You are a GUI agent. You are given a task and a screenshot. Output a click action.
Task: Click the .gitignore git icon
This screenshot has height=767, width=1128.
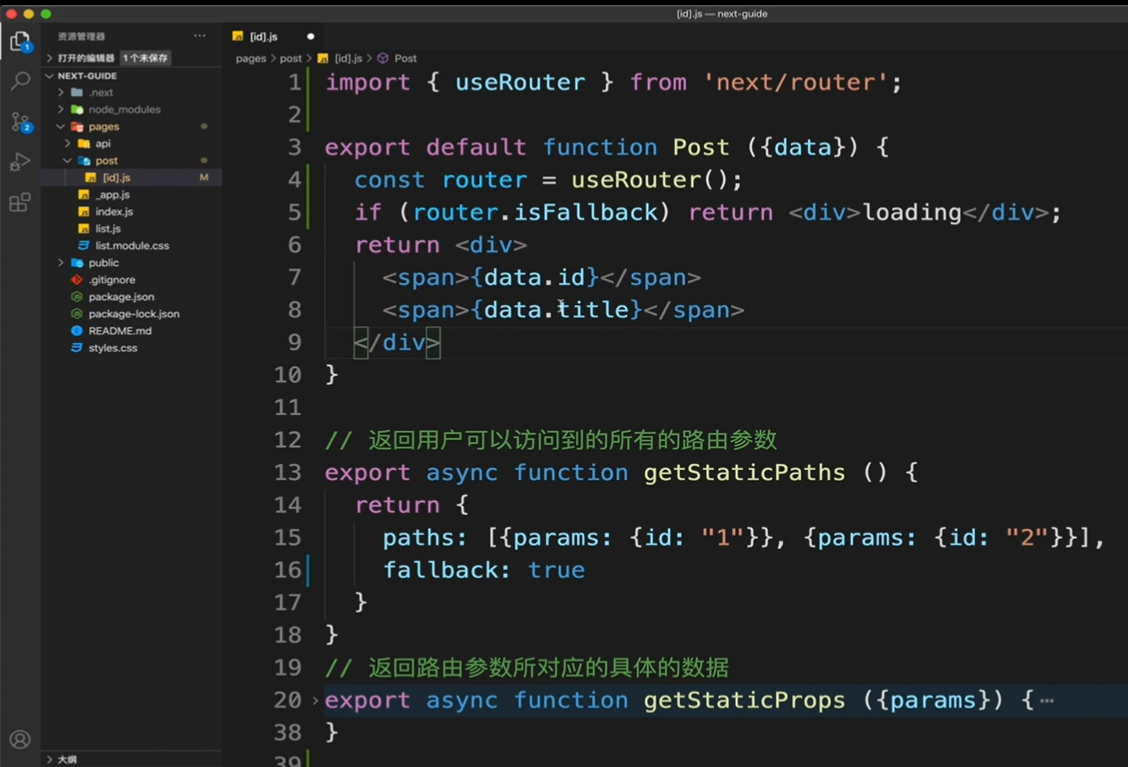77,280
